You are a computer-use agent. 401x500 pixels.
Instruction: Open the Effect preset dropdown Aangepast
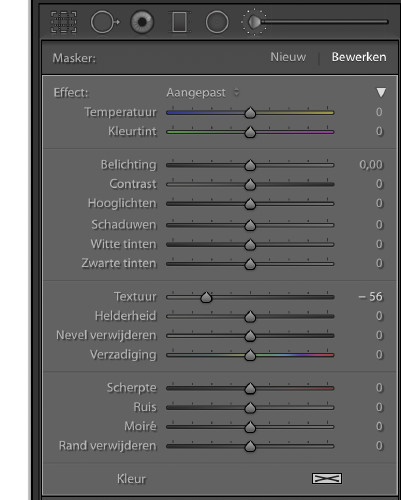(196, 92)
